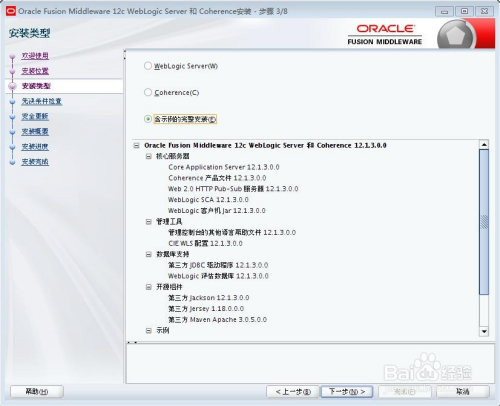Collapse the 核心服务器 tree node
This screenshot has height=406, width=500.
149,156
